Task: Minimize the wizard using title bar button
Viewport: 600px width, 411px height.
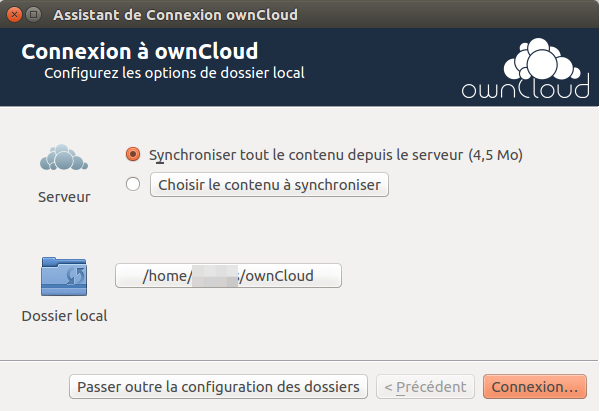Action: pyautogui.click(x=33, y=15)
